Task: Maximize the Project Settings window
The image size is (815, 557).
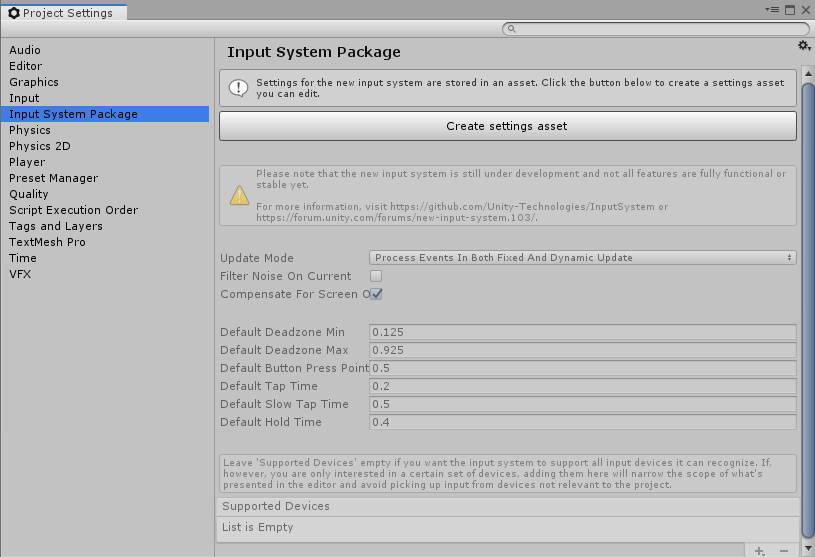Action: coord(789,9)
